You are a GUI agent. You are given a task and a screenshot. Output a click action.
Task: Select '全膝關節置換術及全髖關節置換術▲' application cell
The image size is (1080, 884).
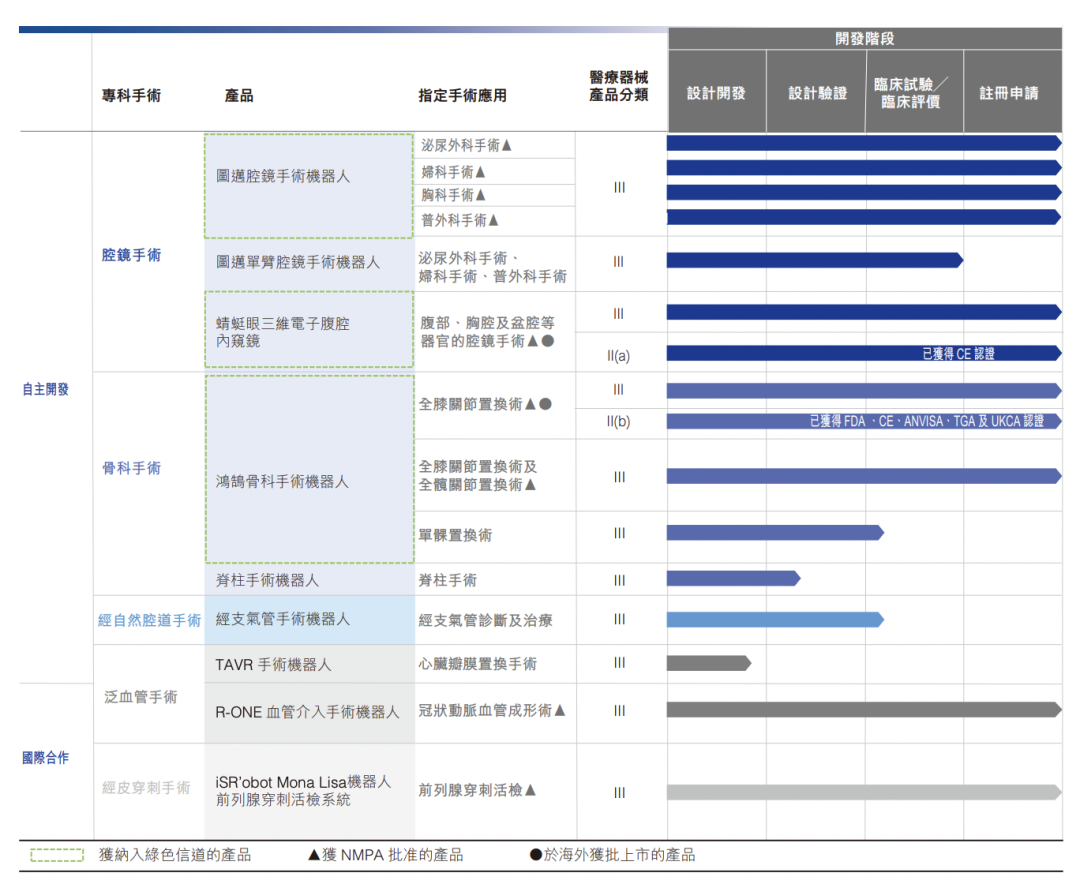(x=477, y=476)
